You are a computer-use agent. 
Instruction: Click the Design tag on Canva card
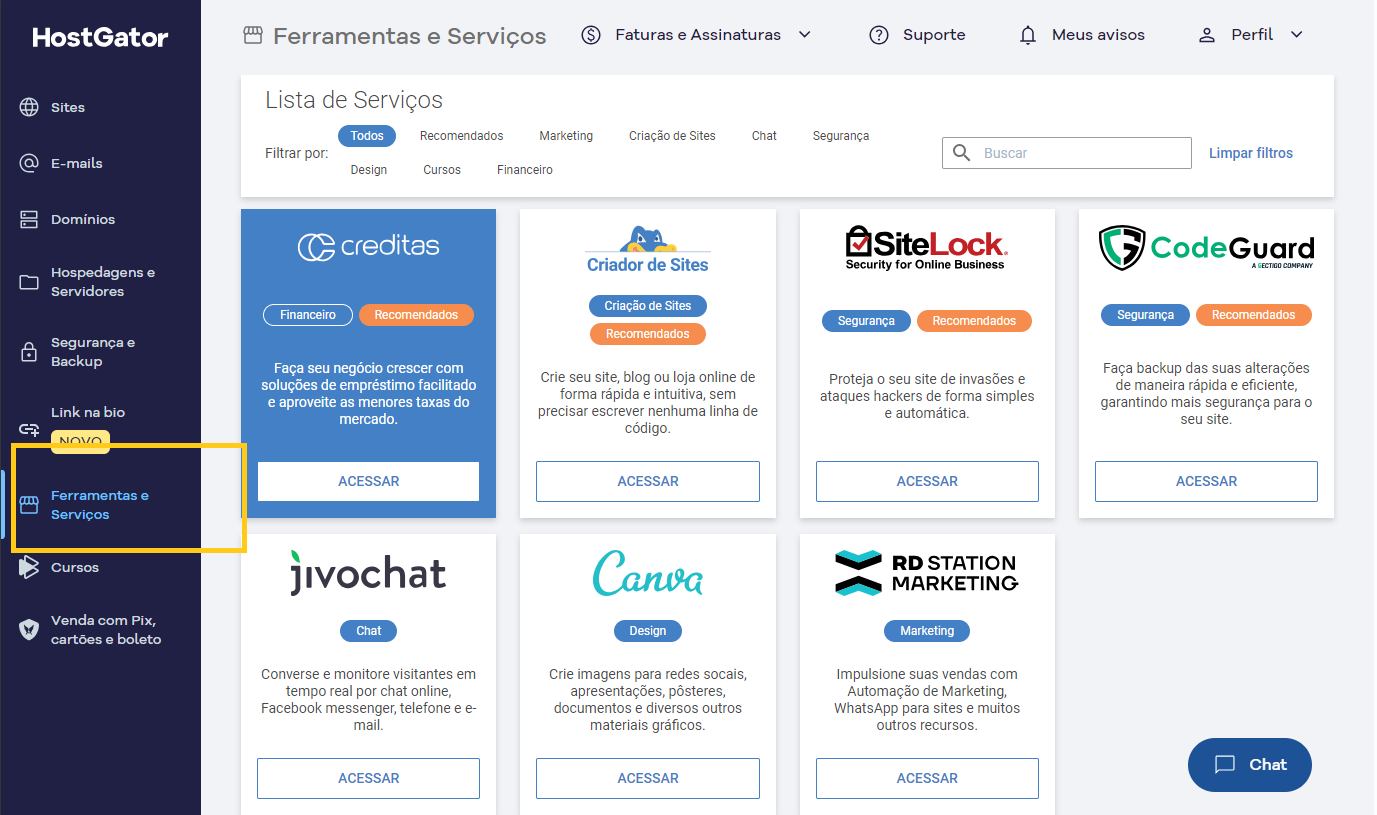(648, 631)
